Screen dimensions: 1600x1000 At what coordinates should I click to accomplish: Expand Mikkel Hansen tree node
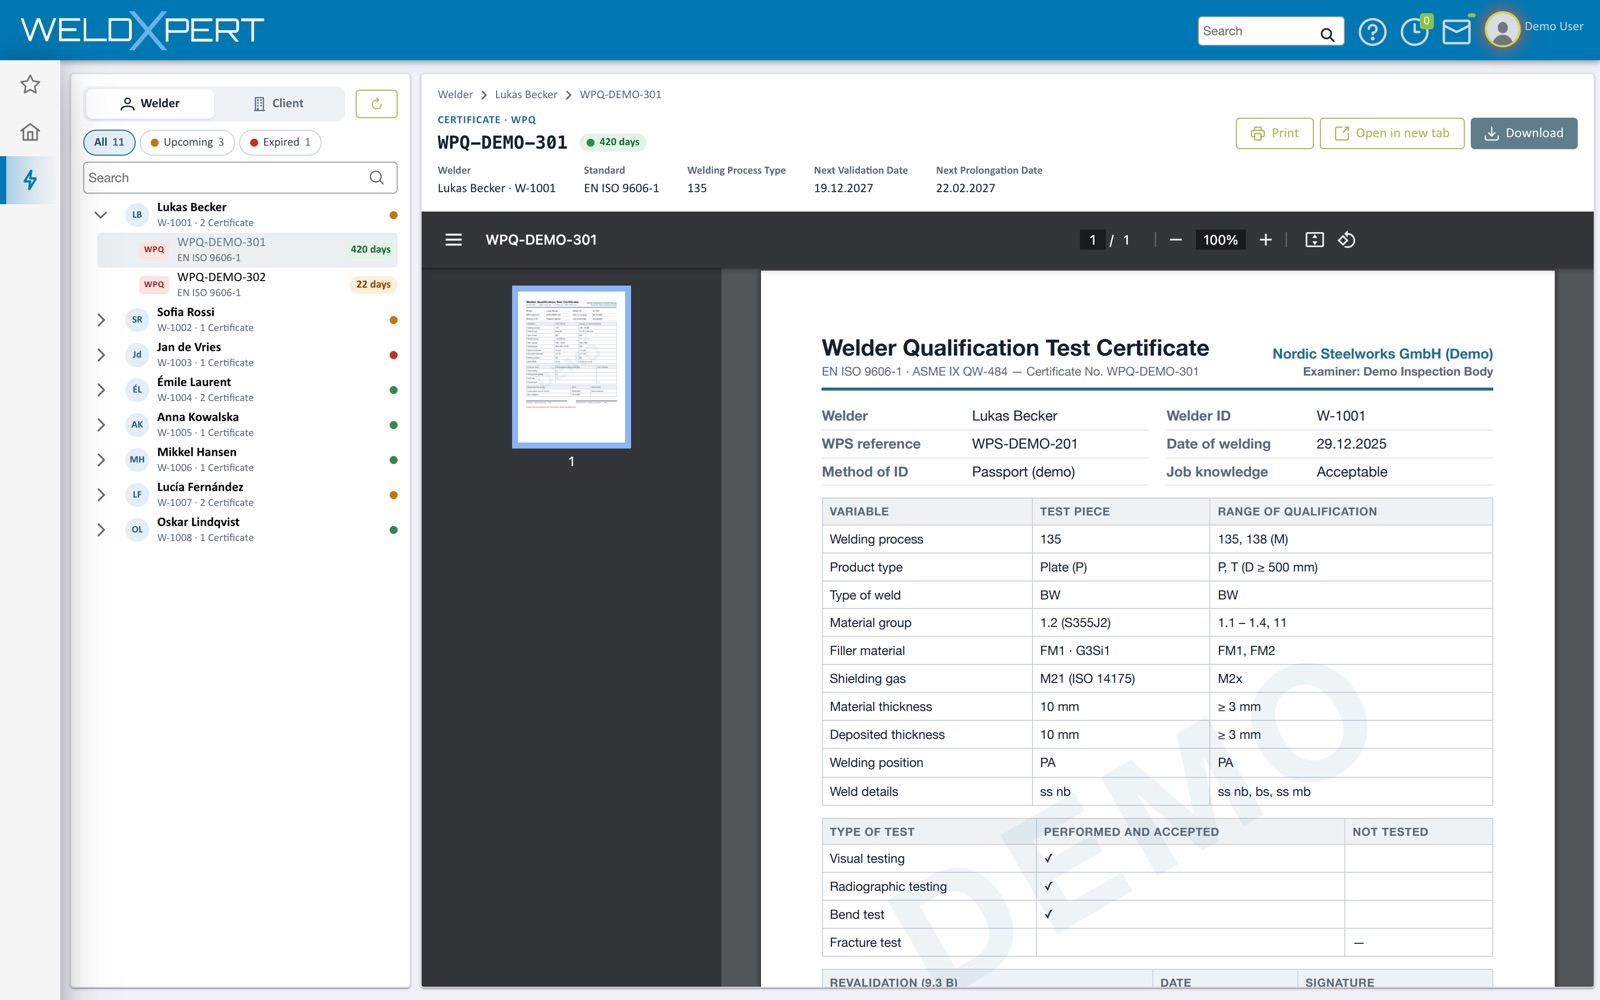tap(101, 460)
